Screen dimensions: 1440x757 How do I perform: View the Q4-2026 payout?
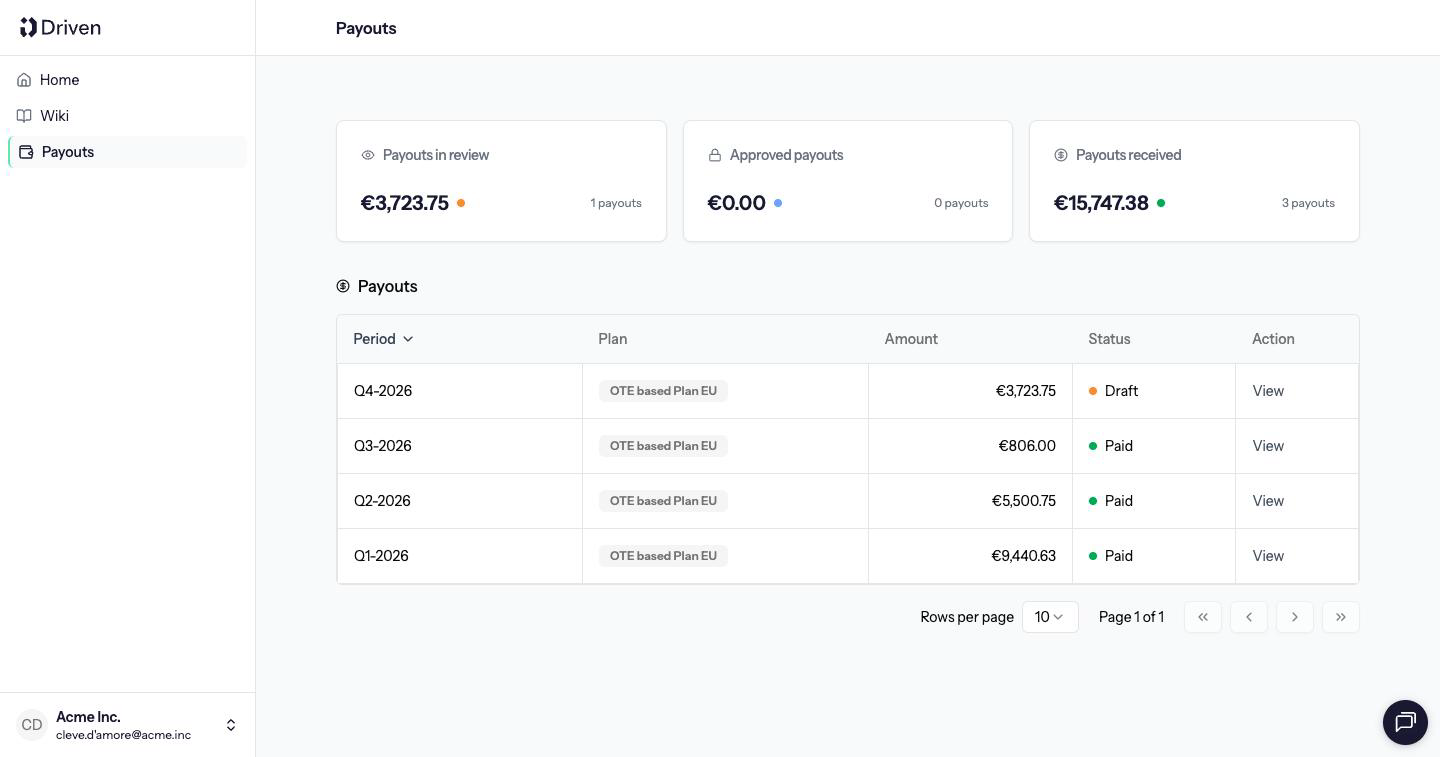pos(1268,391)
